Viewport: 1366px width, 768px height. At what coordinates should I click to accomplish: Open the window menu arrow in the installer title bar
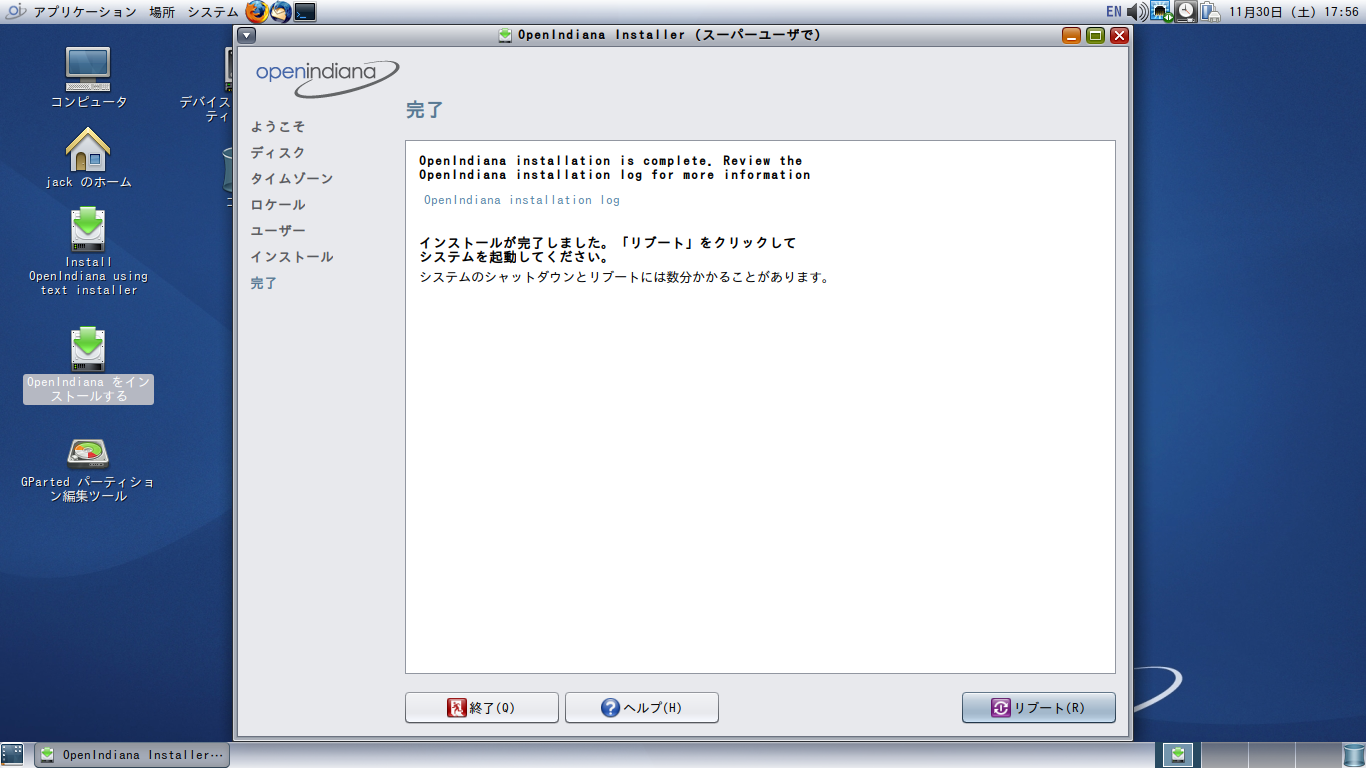[247, 35]
